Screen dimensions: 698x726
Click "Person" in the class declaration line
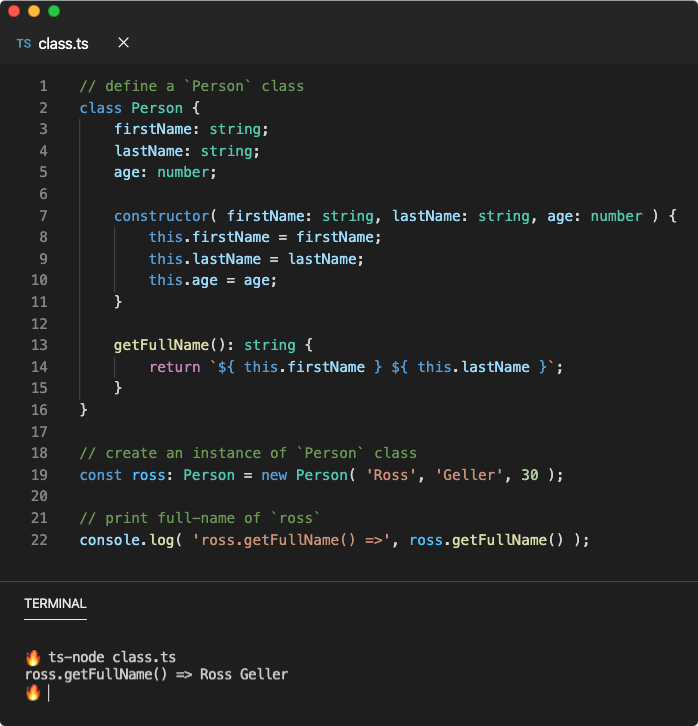[157, 108]
